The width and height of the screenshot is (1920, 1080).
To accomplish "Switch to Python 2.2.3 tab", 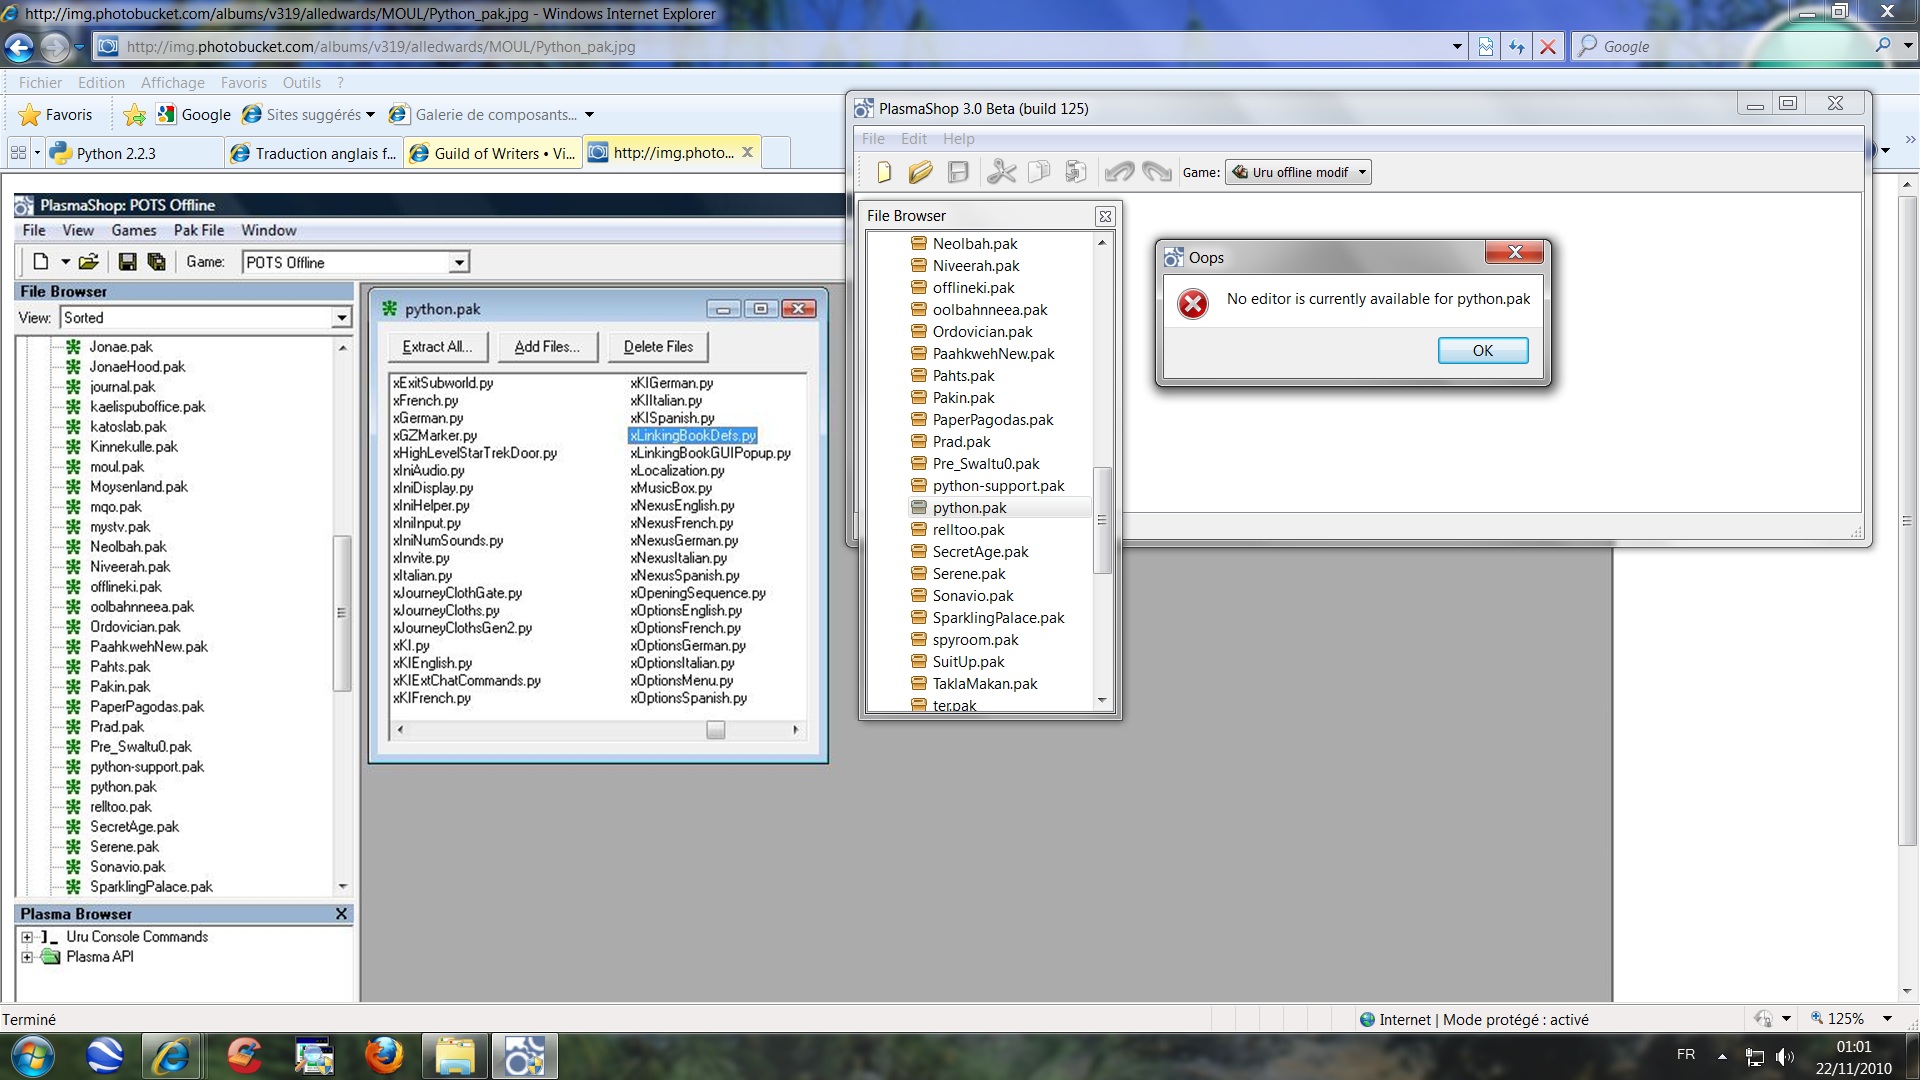I will (x=134, y=153).
